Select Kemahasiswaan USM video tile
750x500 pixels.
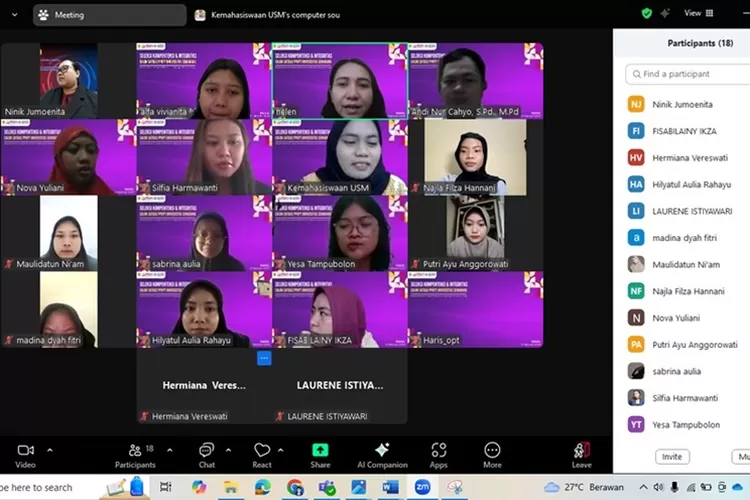(x=340, y=157)
